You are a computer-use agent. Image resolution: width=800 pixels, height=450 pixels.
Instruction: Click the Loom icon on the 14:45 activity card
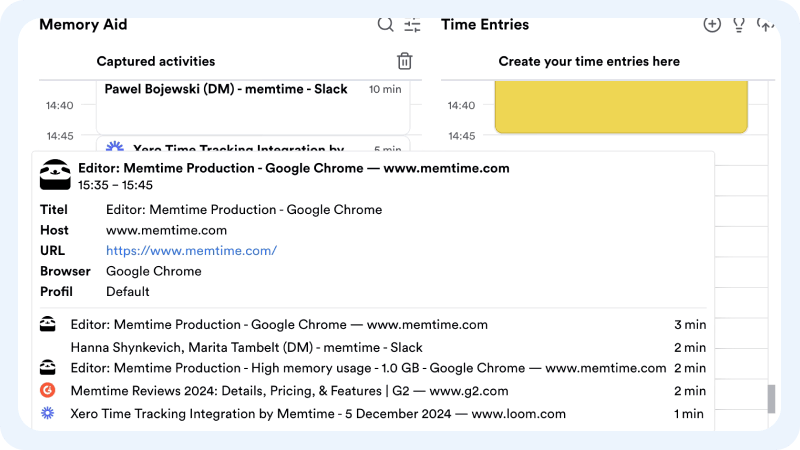tap(115, 148)
